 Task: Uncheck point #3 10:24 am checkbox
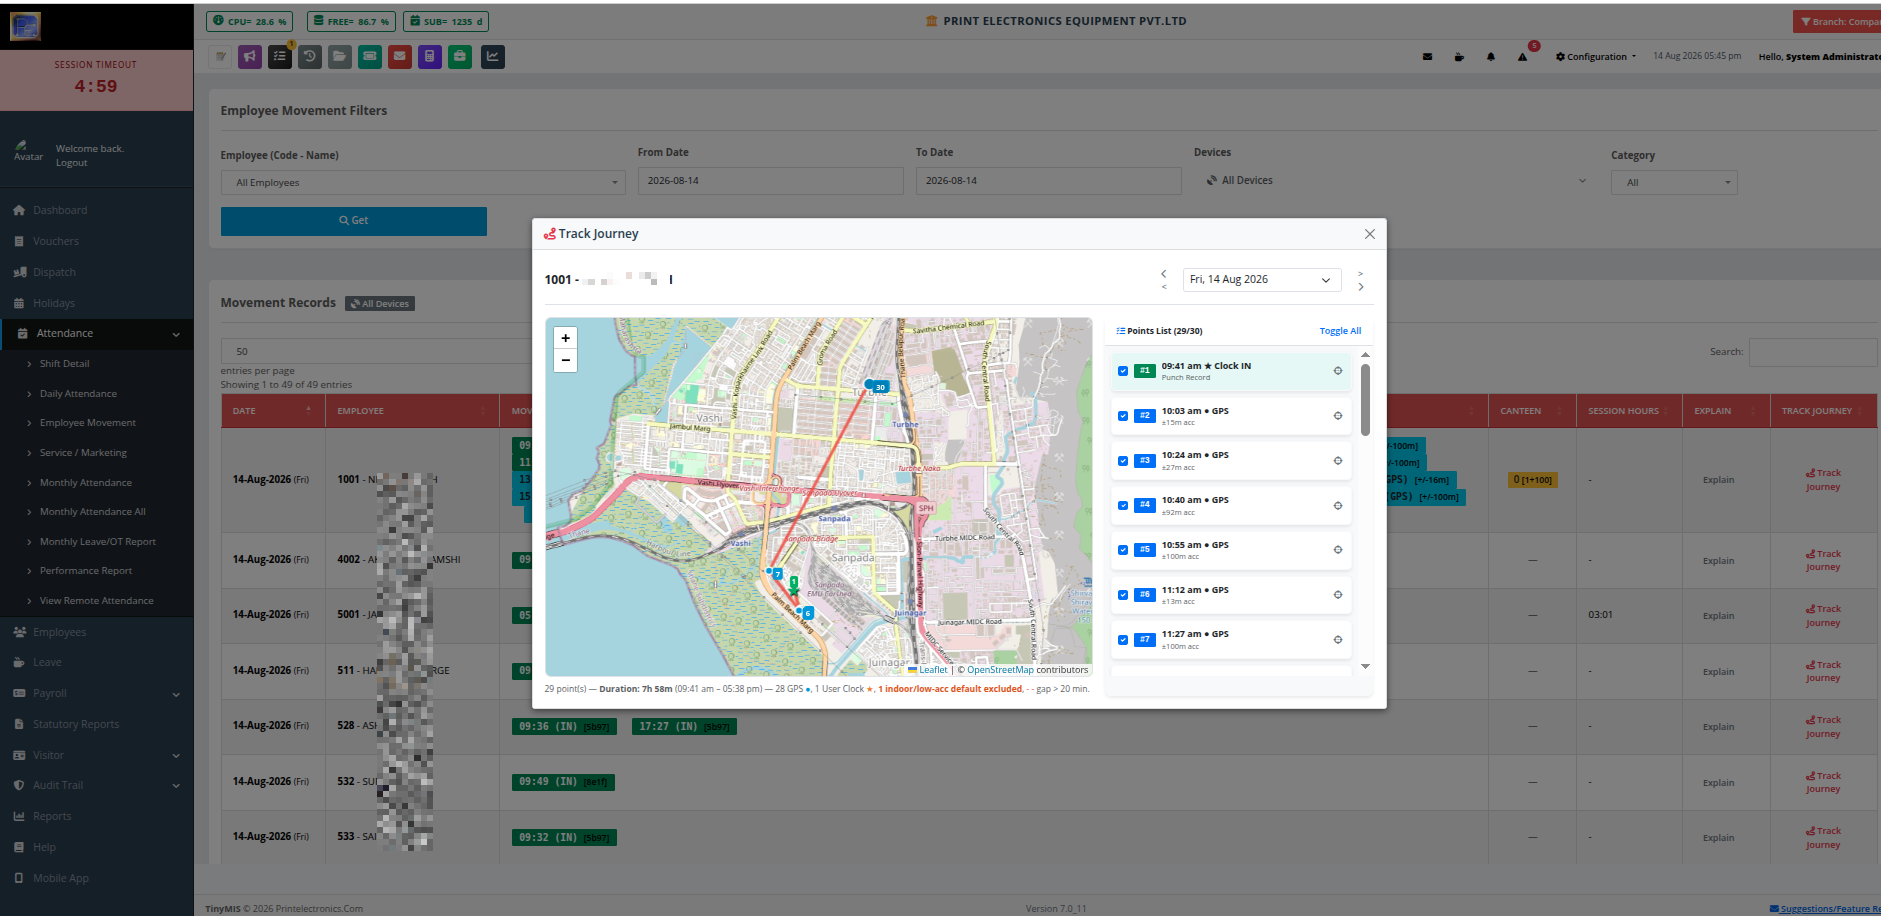[1123, 461]
